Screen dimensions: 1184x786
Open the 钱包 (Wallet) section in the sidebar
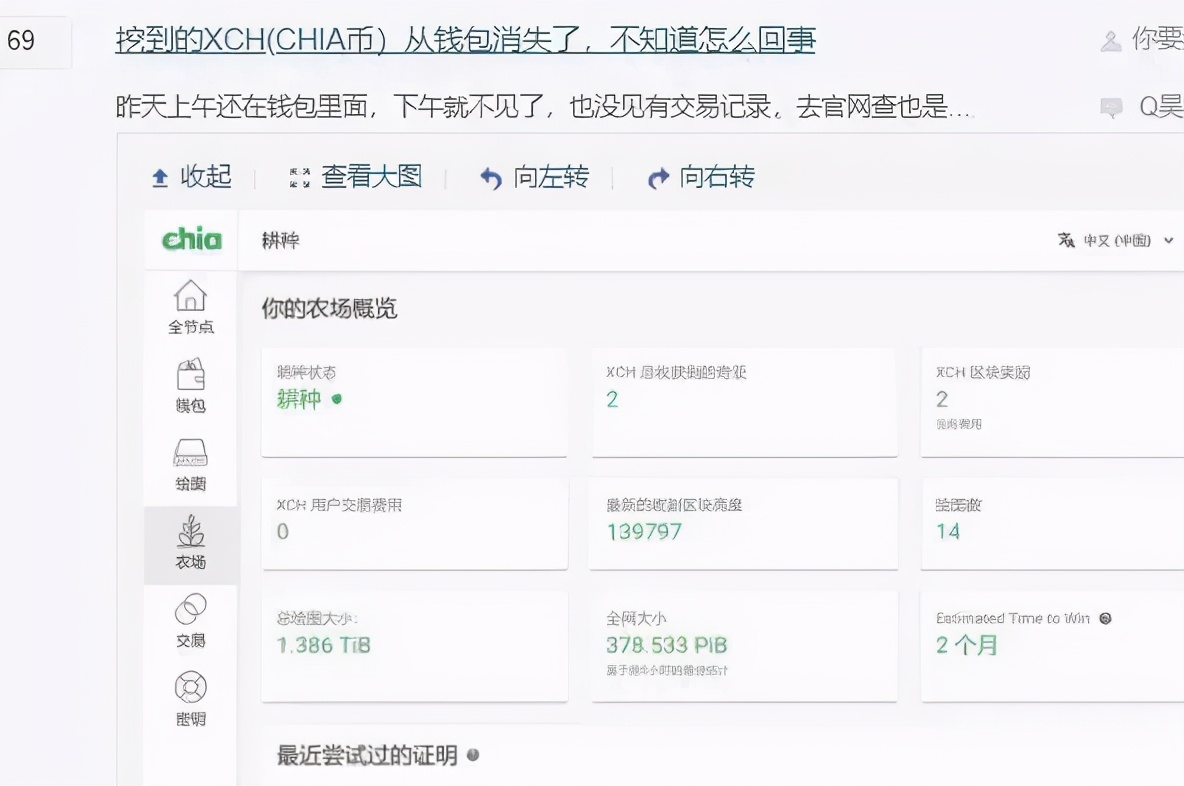pos(190,385)
